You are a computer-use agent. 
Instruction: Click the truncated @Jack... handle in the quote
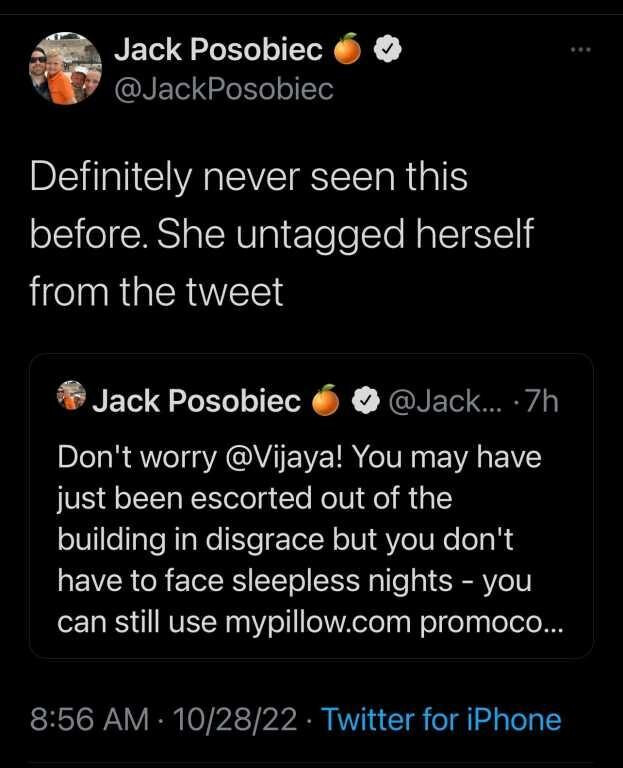pos(445,402)
